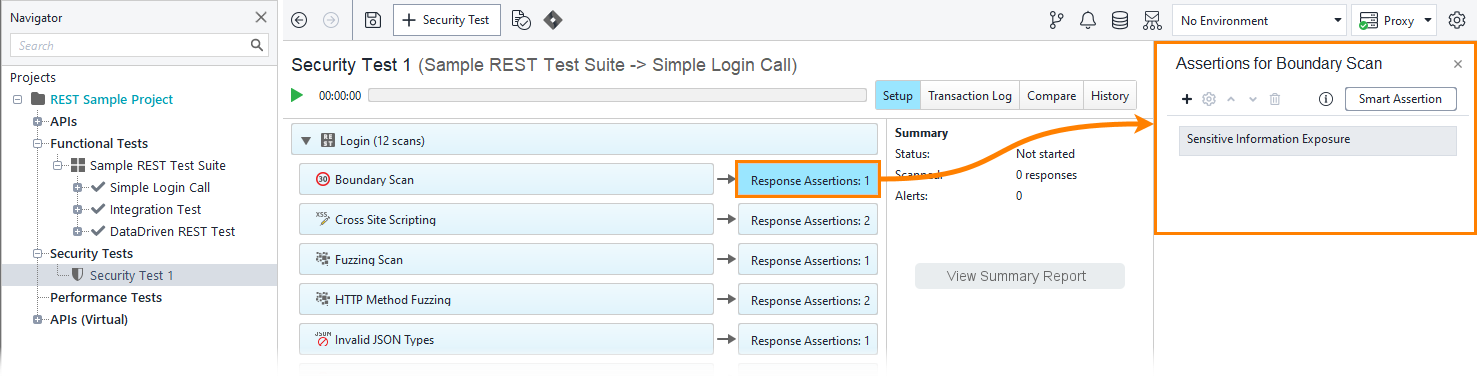The height and width of the screenshot is (377, 1477).
Task: Collapse the Login (12 scans) section
Action: (307, 140)
